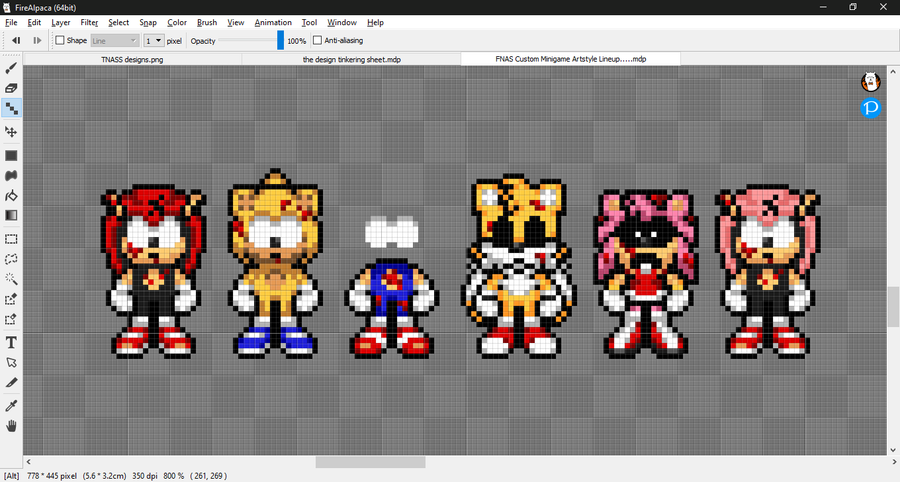
Task: Click the horizontal scrollbar left arrow
Action: click(29, 462)
